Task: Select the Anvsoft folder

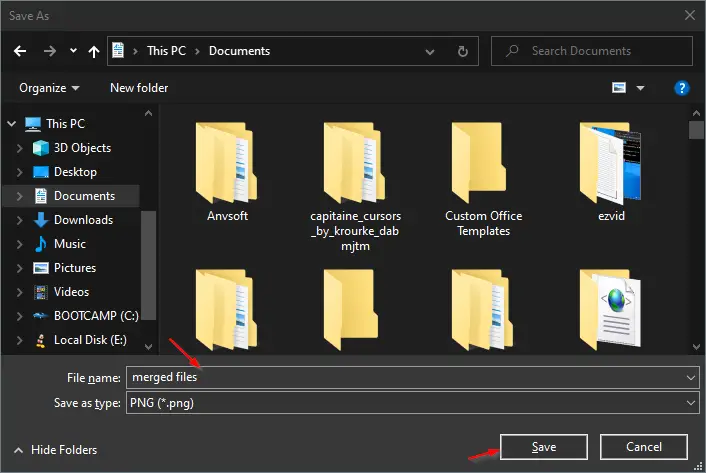Action: tap(227, 171)
